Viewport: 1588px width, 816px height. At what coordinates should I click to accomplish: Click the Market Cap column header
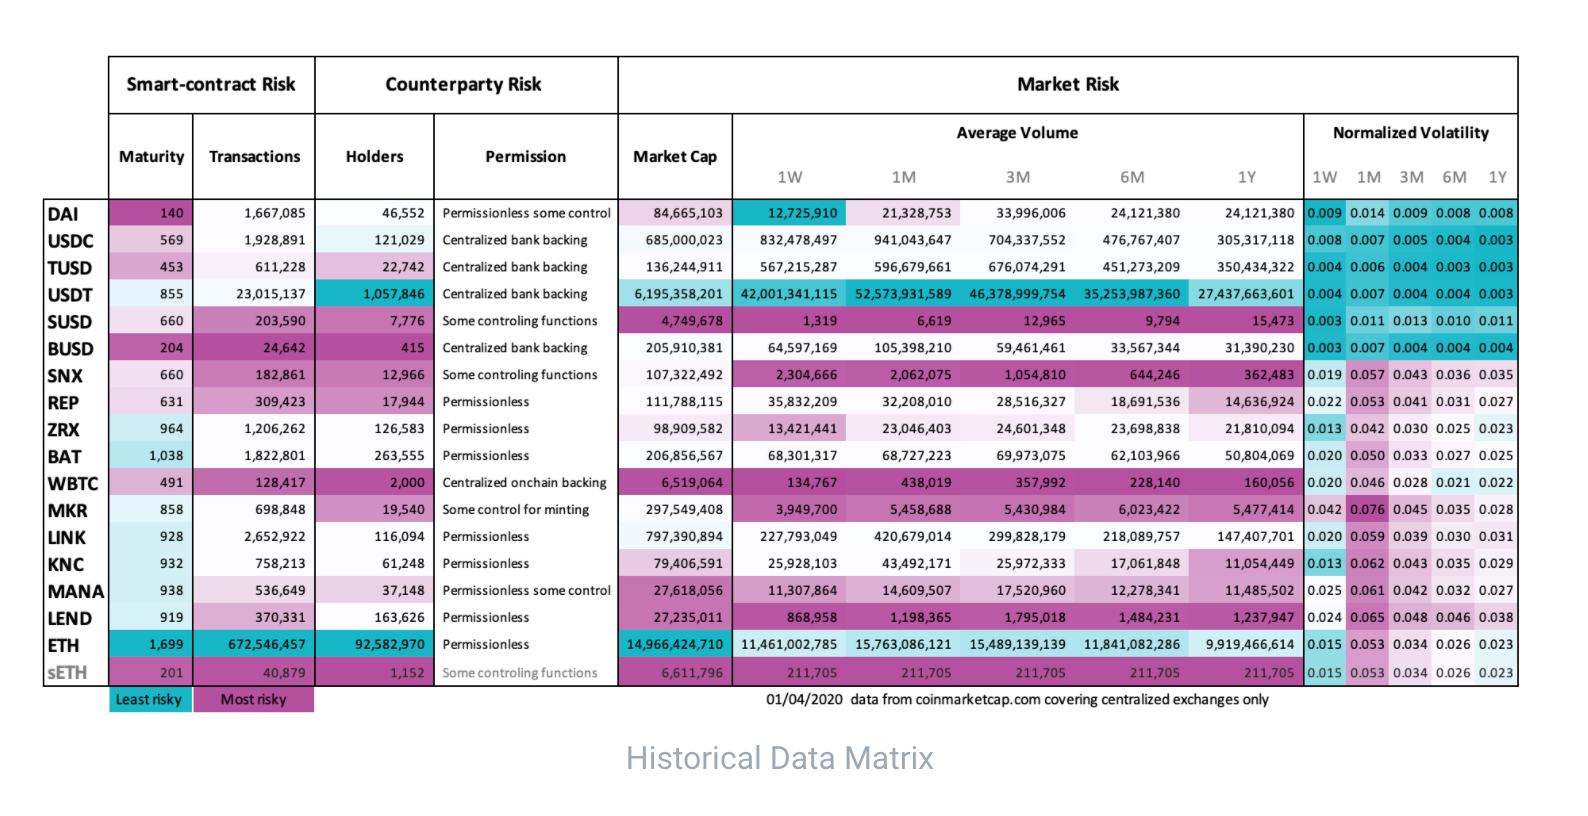point(675,157)
